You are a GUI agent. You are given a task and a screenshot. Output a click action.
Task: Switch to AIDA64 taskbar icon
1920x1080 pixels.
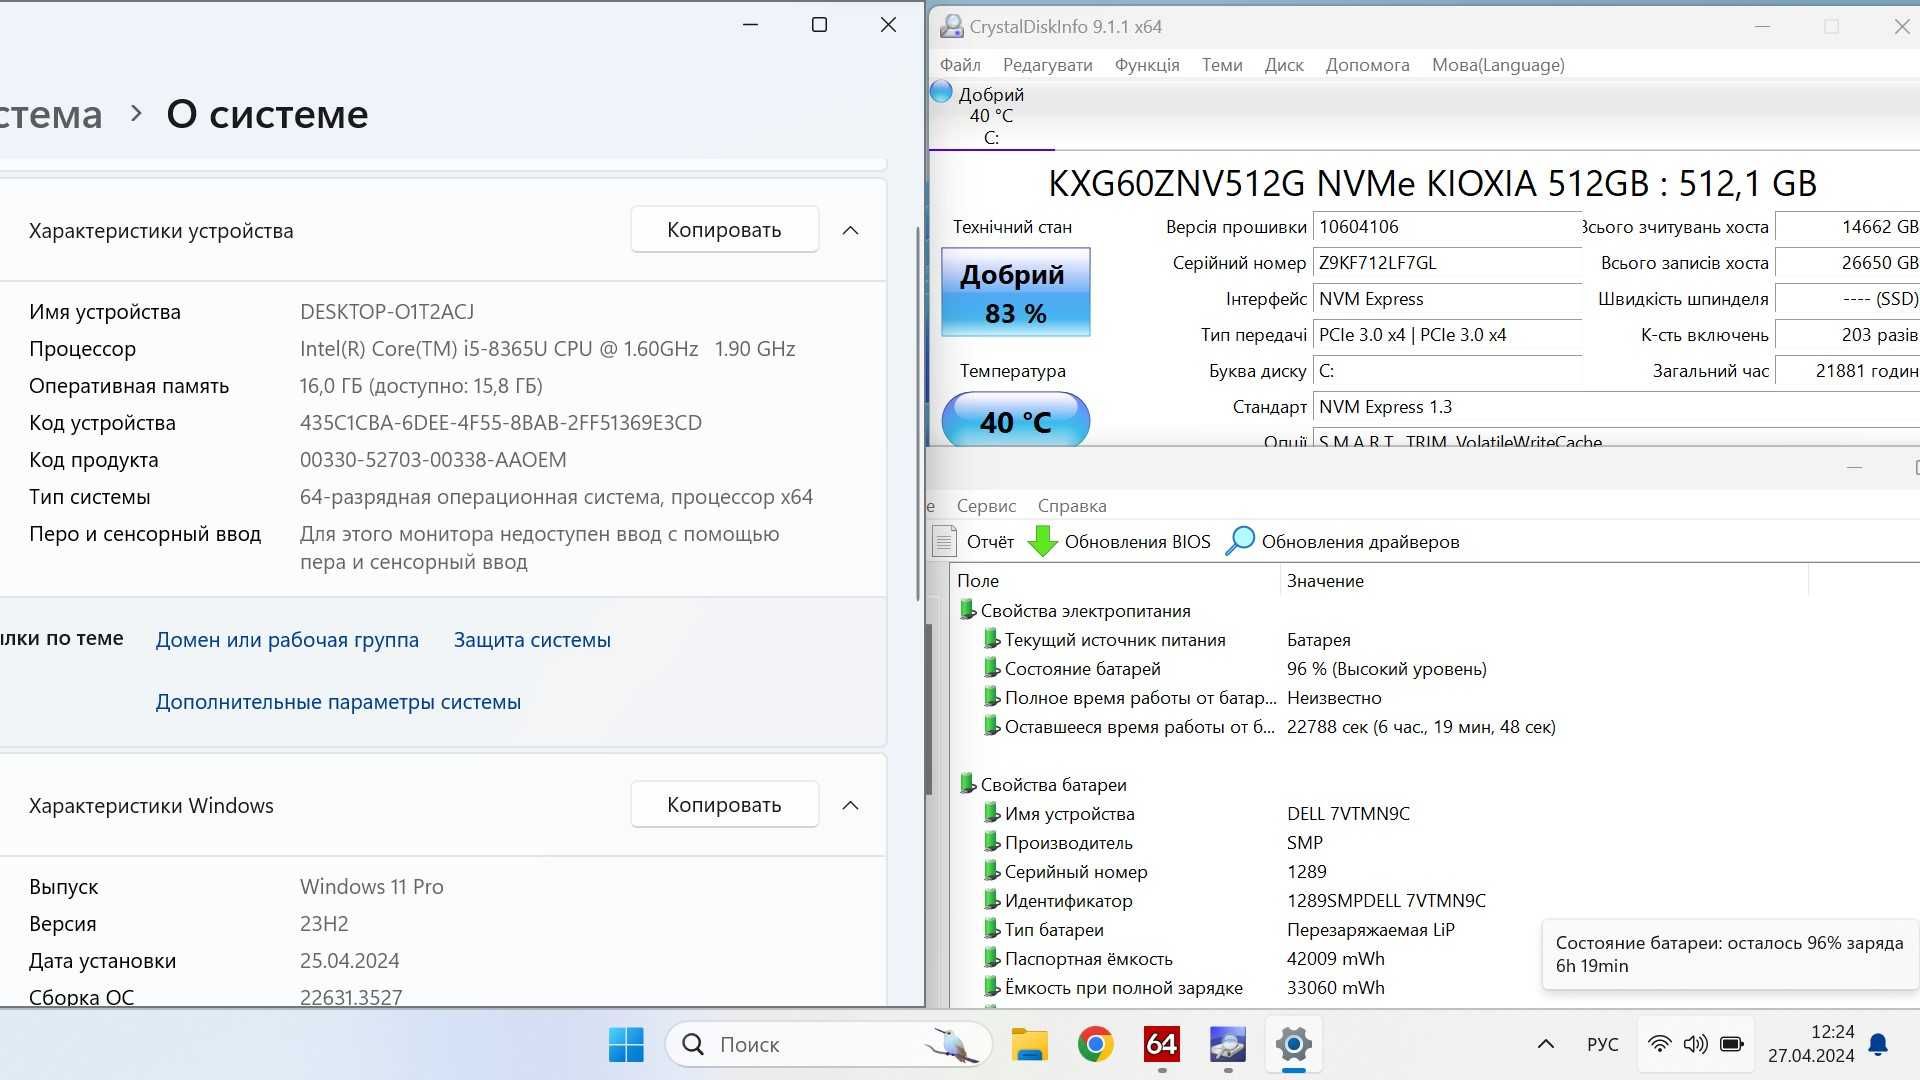[1161, 1045]
